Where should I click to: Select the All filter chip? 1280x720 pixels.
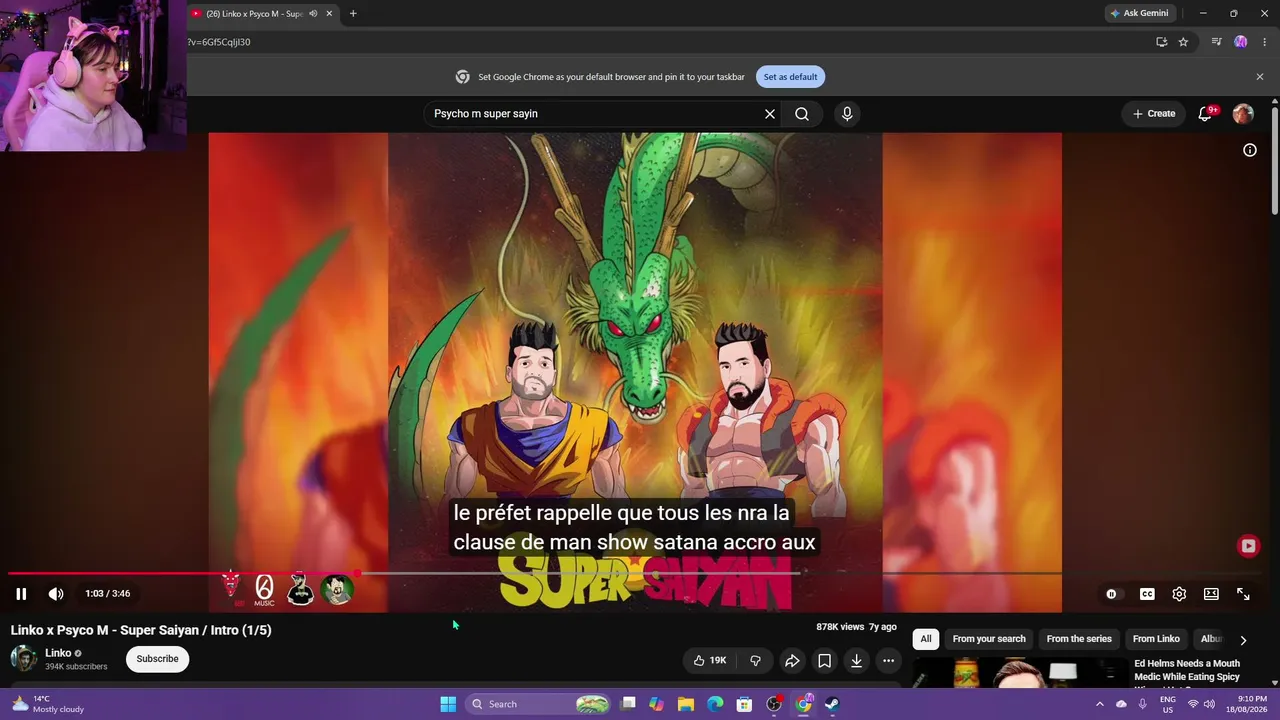[926, 639]
